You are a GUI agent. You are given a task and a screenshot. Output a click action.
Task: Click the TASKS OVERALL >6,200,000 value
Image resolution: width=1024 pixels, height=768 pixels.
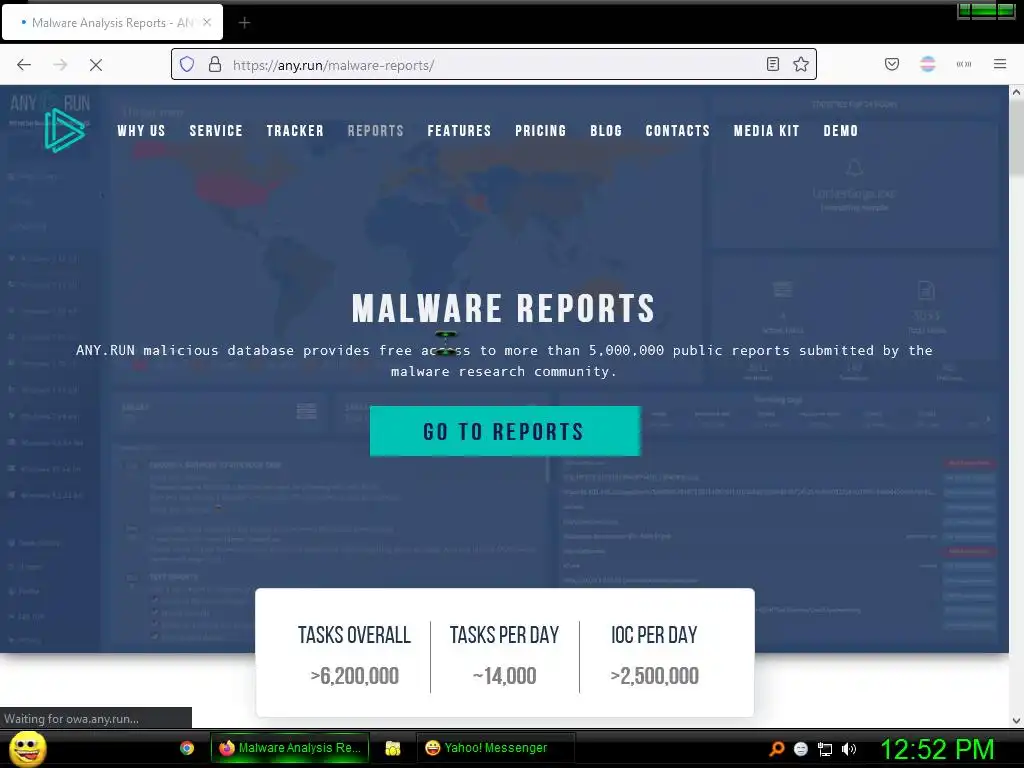tap(355, 676)
